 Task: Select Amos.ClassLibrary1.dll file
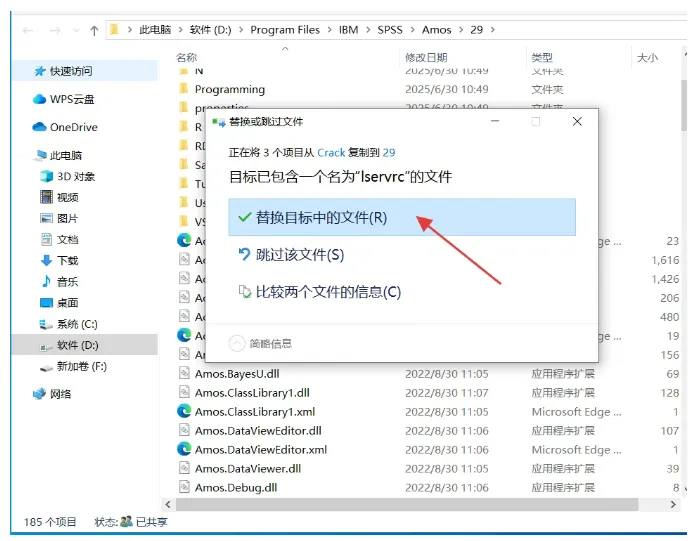252,393
